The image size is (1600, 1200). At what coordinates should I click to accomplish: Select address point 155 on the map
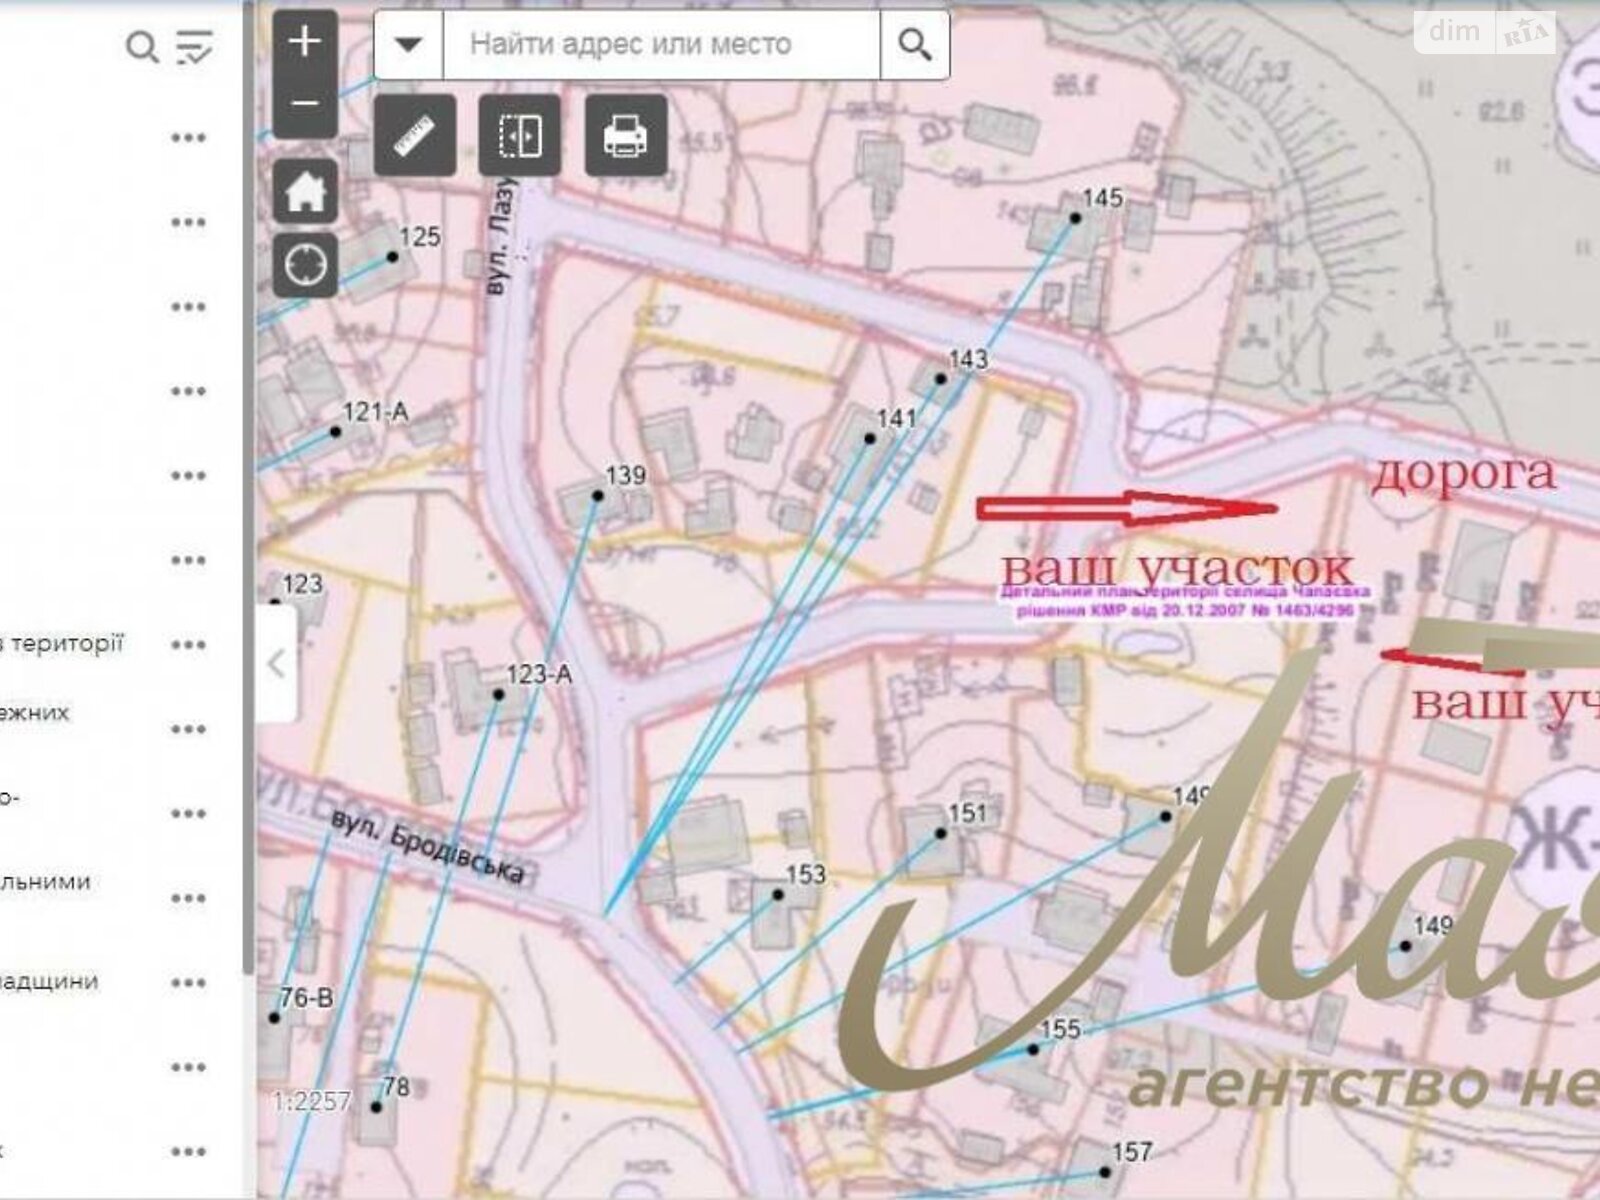[x=1033, y=1049]
